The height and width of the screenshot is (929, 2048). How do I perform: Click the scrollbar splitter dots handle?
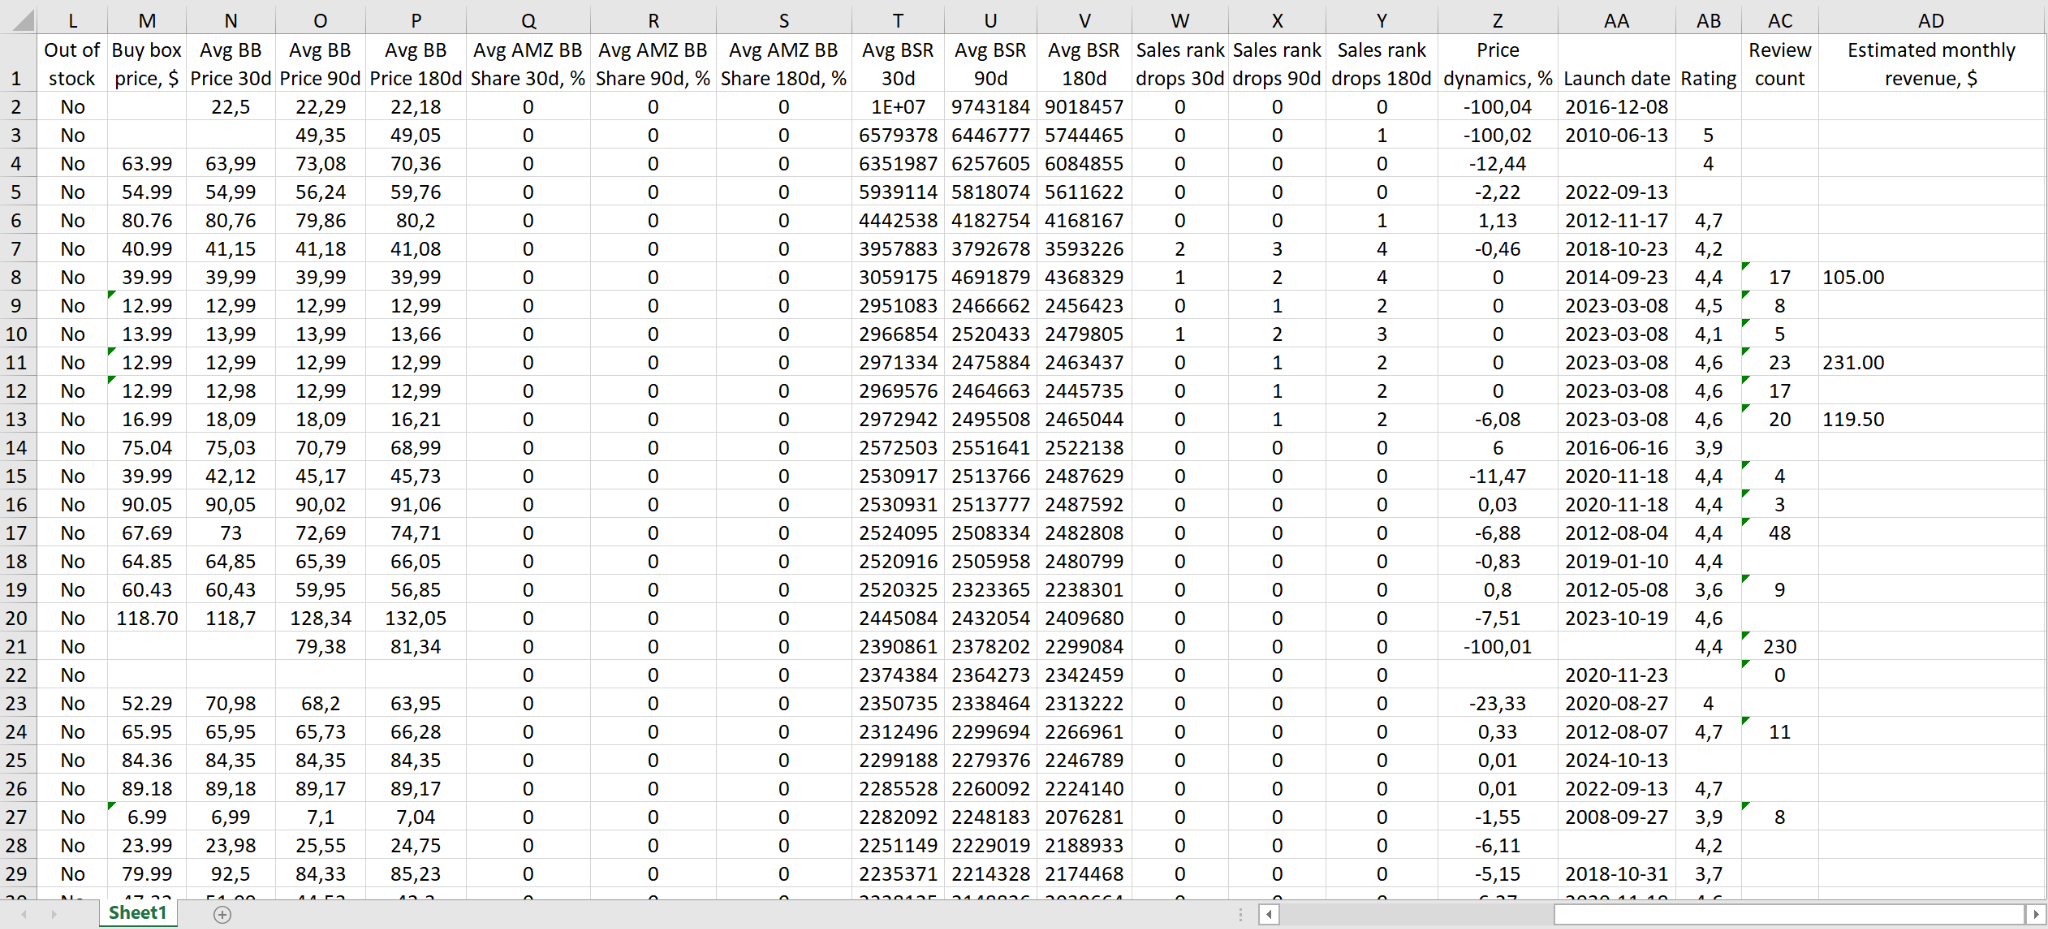coord(1240,913)
